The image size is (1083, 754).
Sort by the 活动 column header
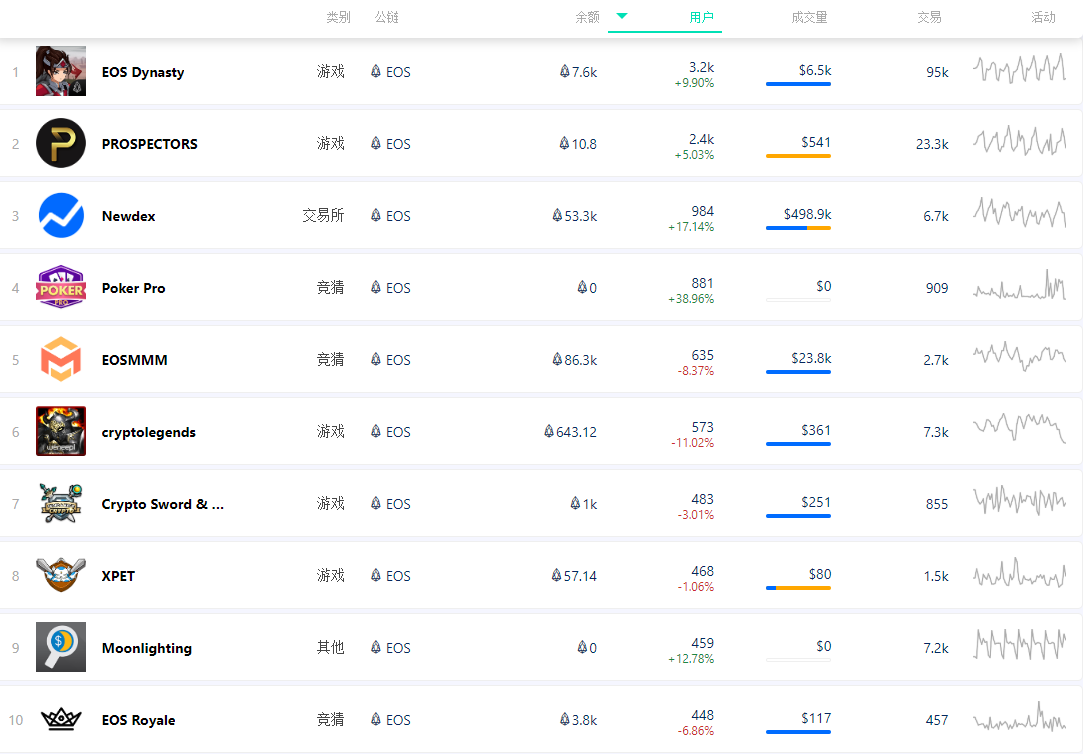(x=1043, y=17)
